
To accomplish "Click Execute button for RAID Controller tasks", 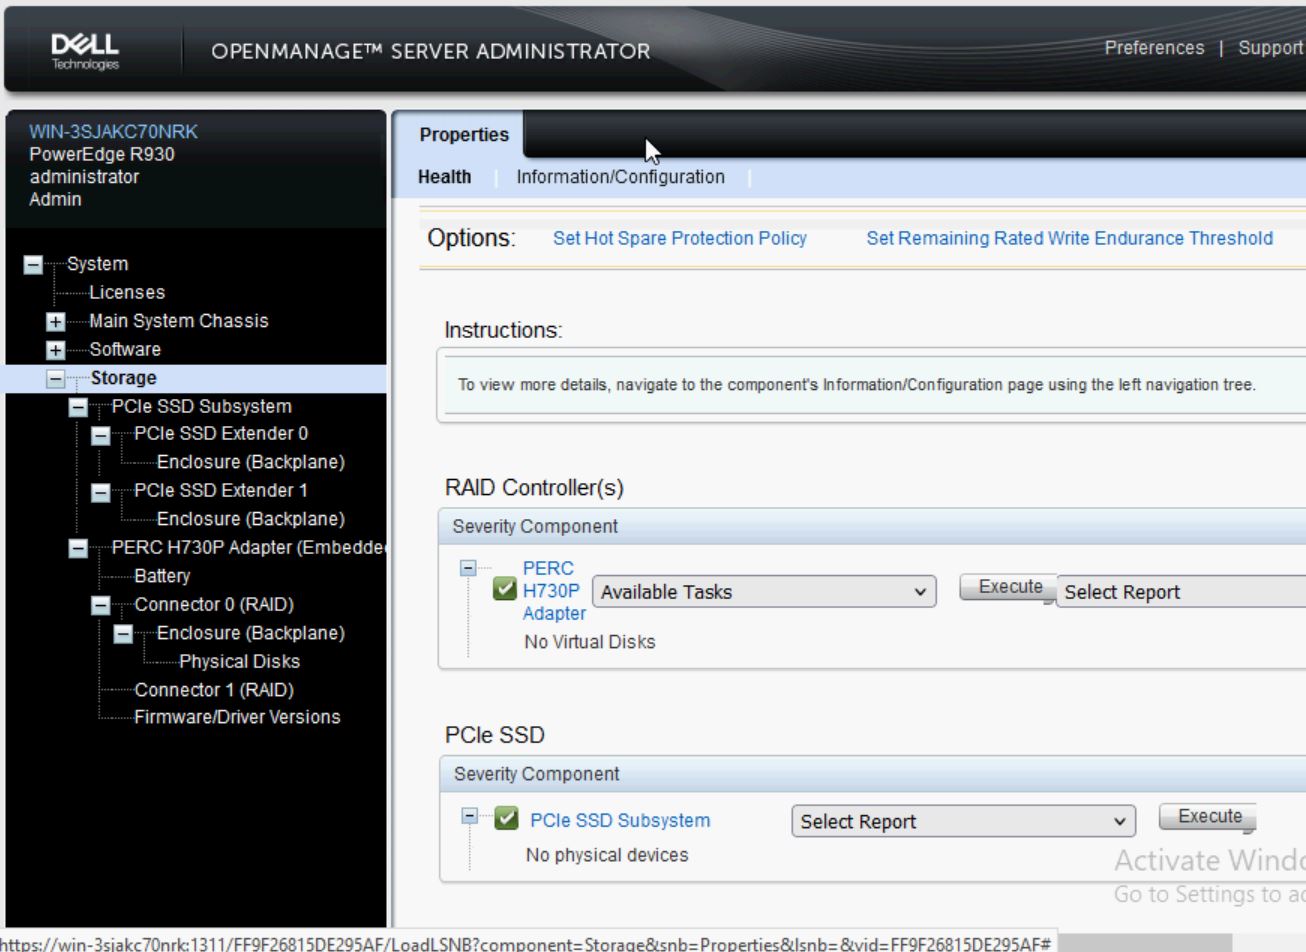I will (x=1009, y=587).
